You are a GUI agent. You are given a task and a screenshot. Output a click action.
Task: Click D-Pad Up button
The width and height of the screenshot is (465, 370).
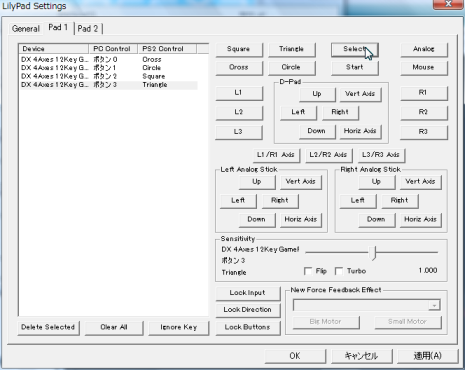pyautogui.click(x=317, y=94)
